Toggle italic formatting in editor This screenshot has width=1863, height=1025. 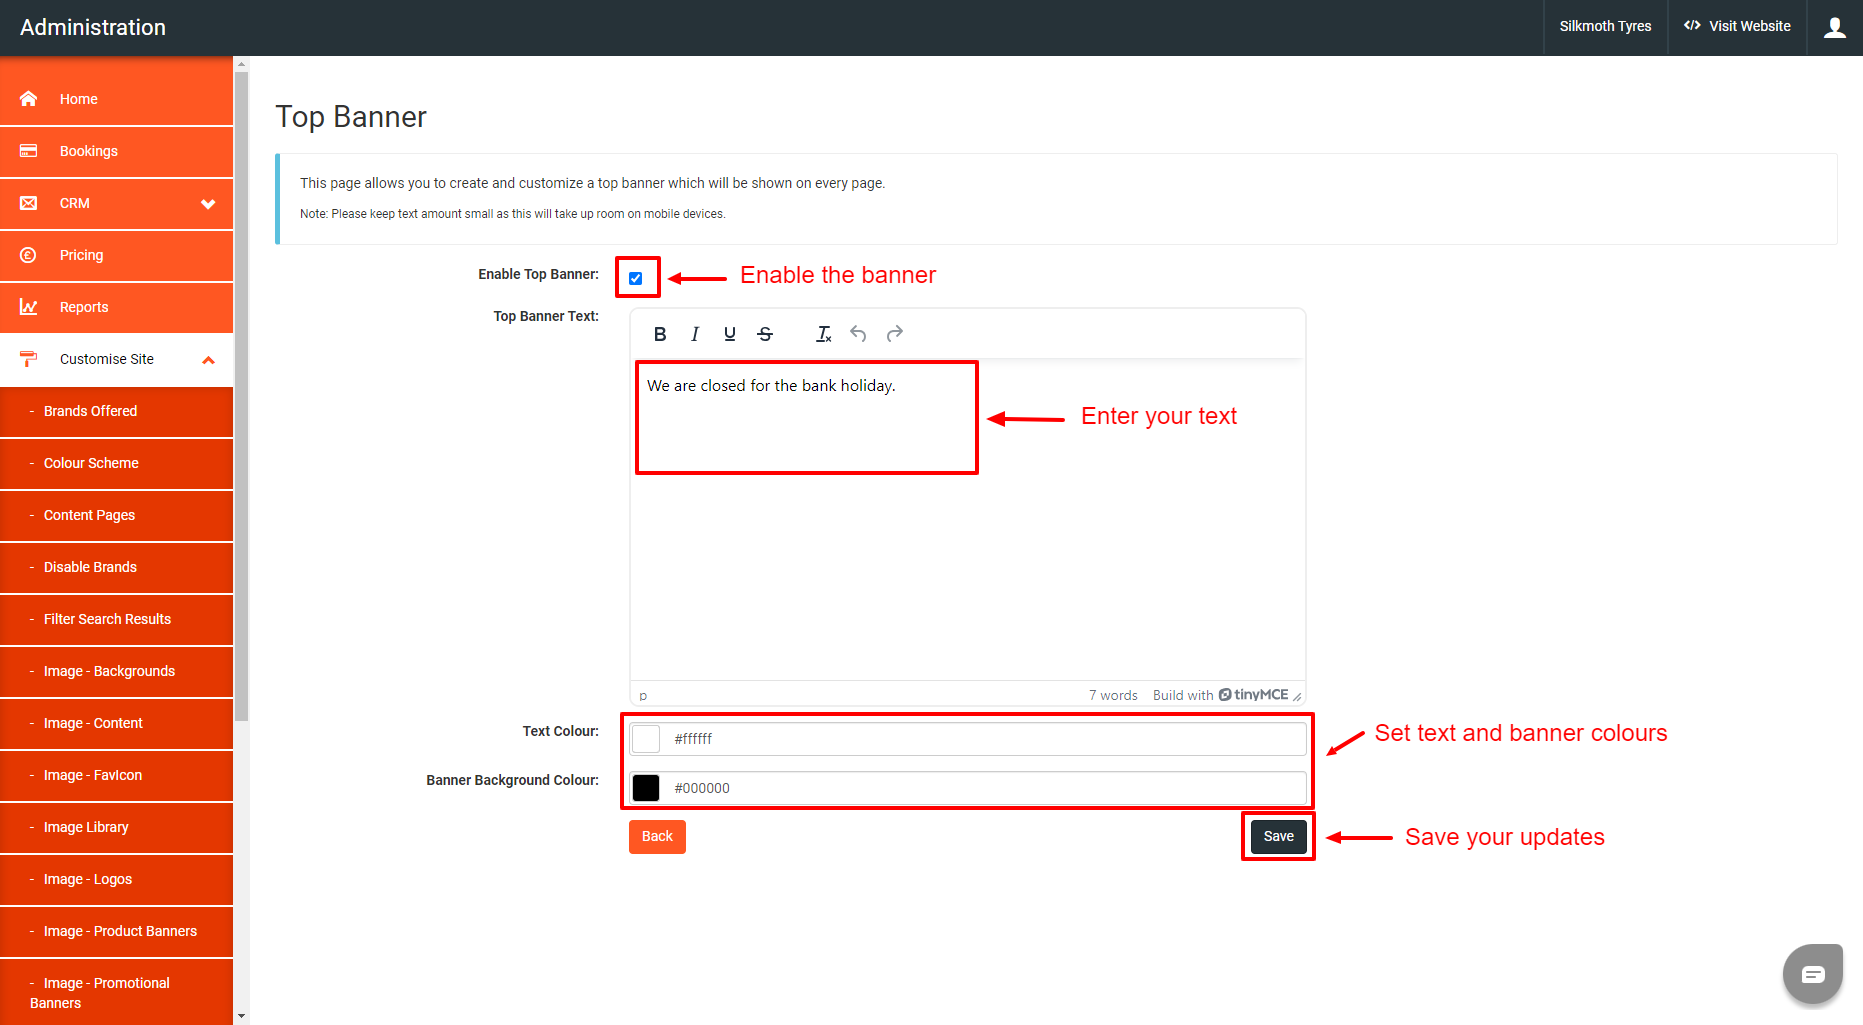[695, 334]
